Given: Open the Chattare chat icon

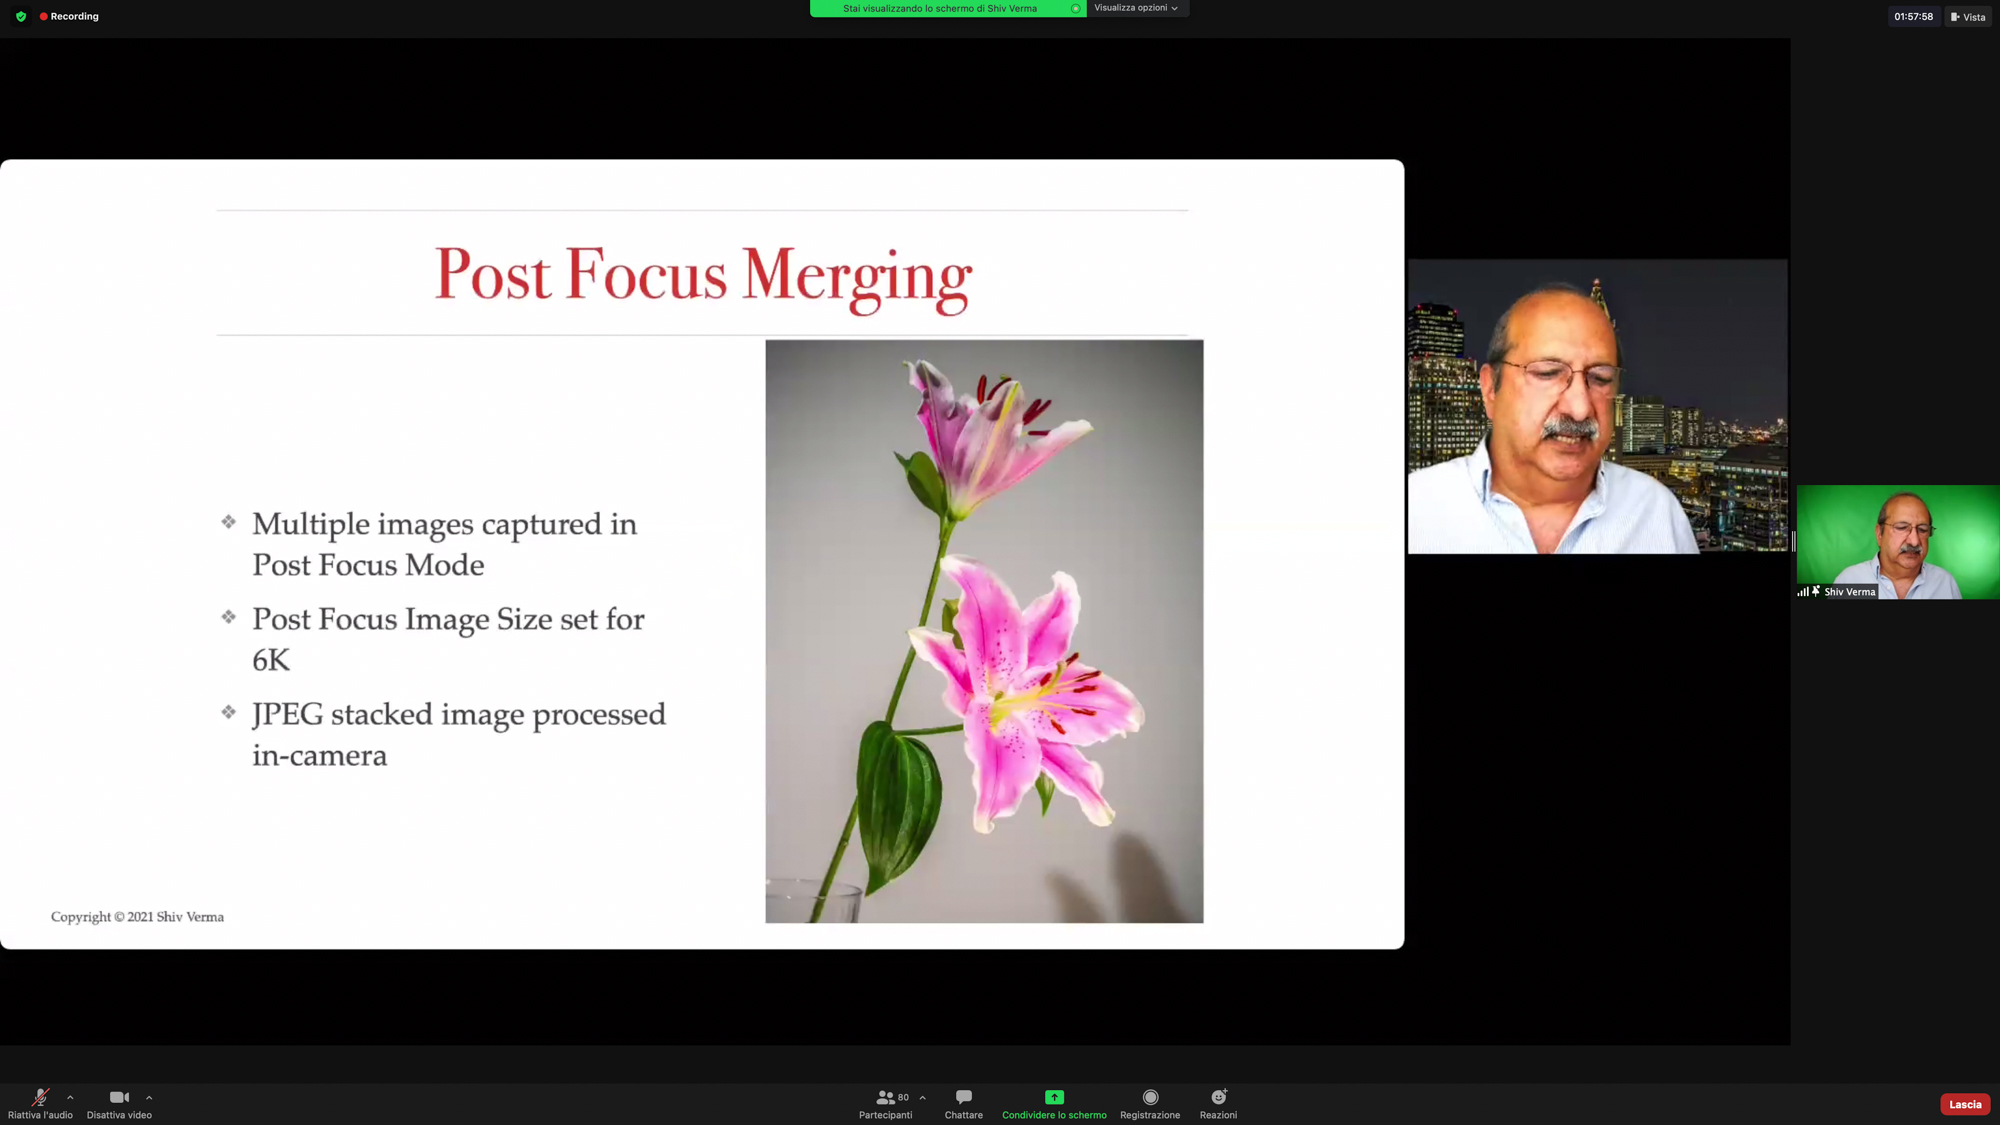Looking at the screenshot, I should tap(963, 1097).
